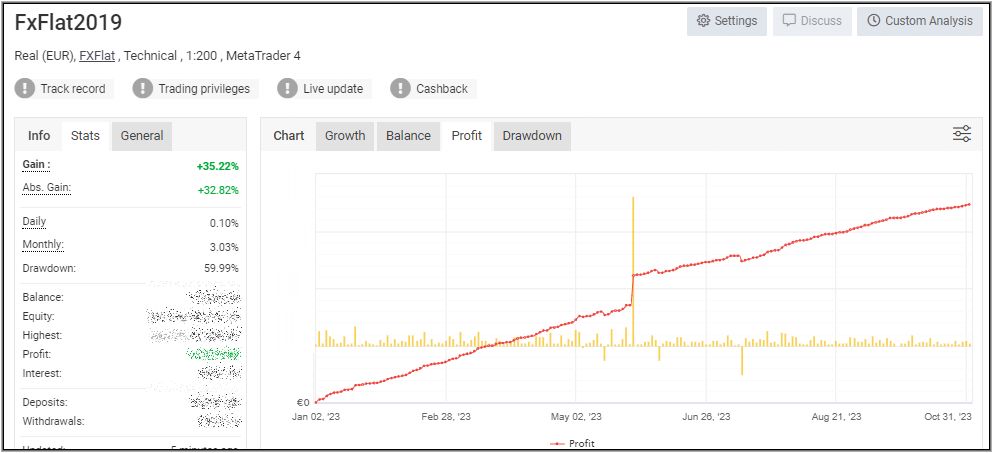This screenshot has width=993, height=453.
Task: Switch to the General tab
Action: coord(142,136)
